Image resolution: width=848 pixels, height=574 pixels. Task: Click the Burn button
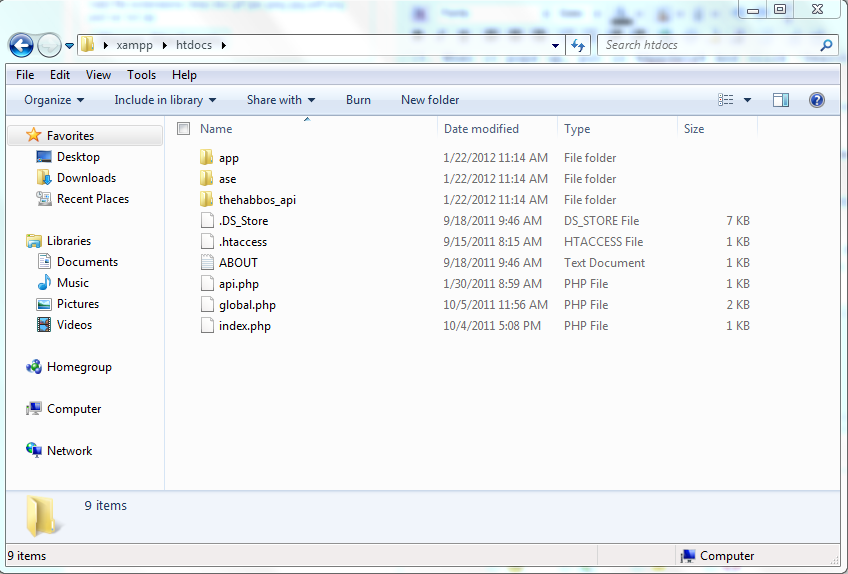[x=358, y=100]
